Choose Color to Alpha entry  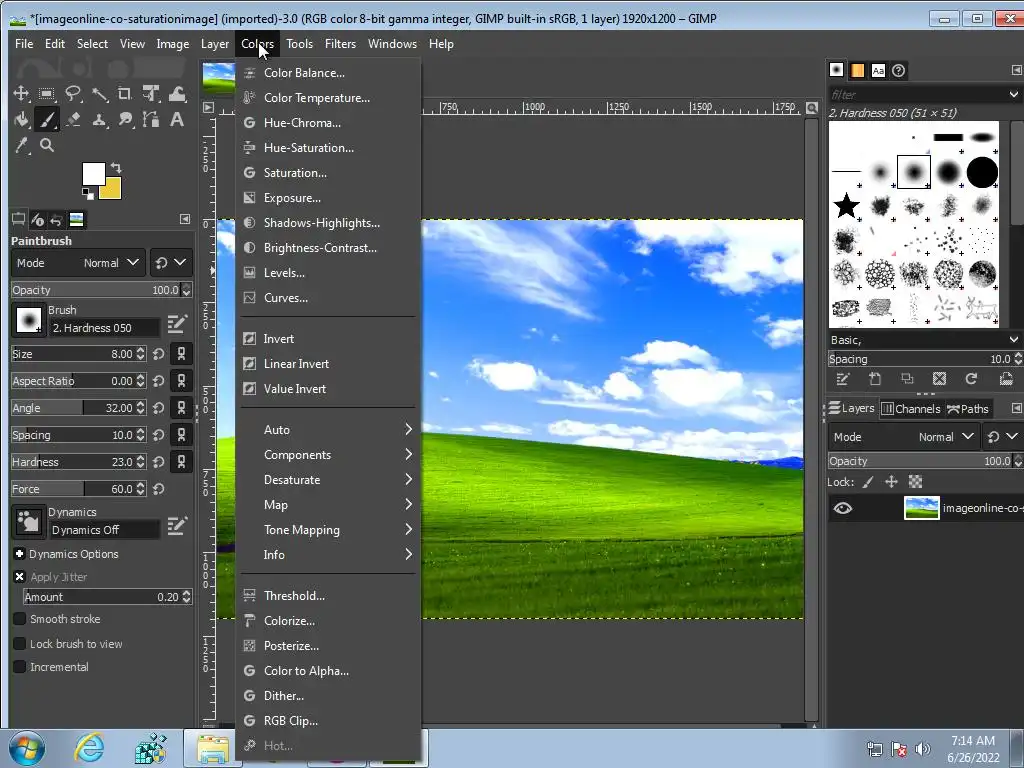click(328, 671)
